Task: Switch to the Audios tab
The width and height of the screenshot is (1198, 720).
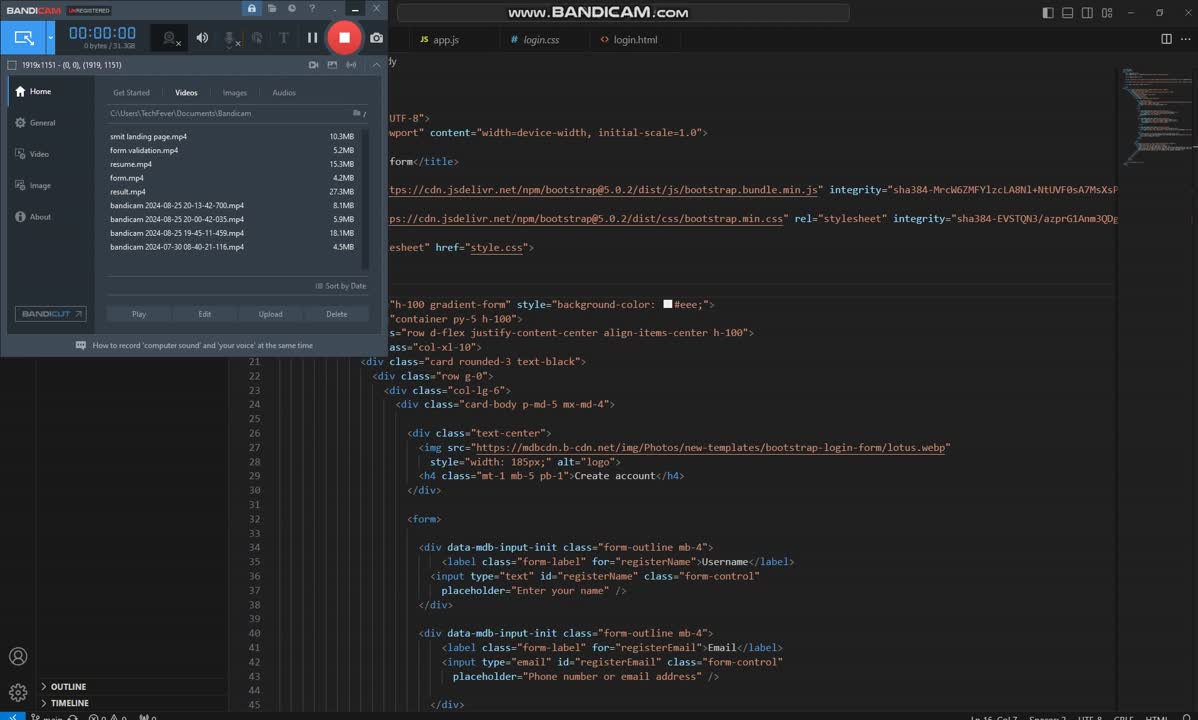Action: (x=284, y=93)
